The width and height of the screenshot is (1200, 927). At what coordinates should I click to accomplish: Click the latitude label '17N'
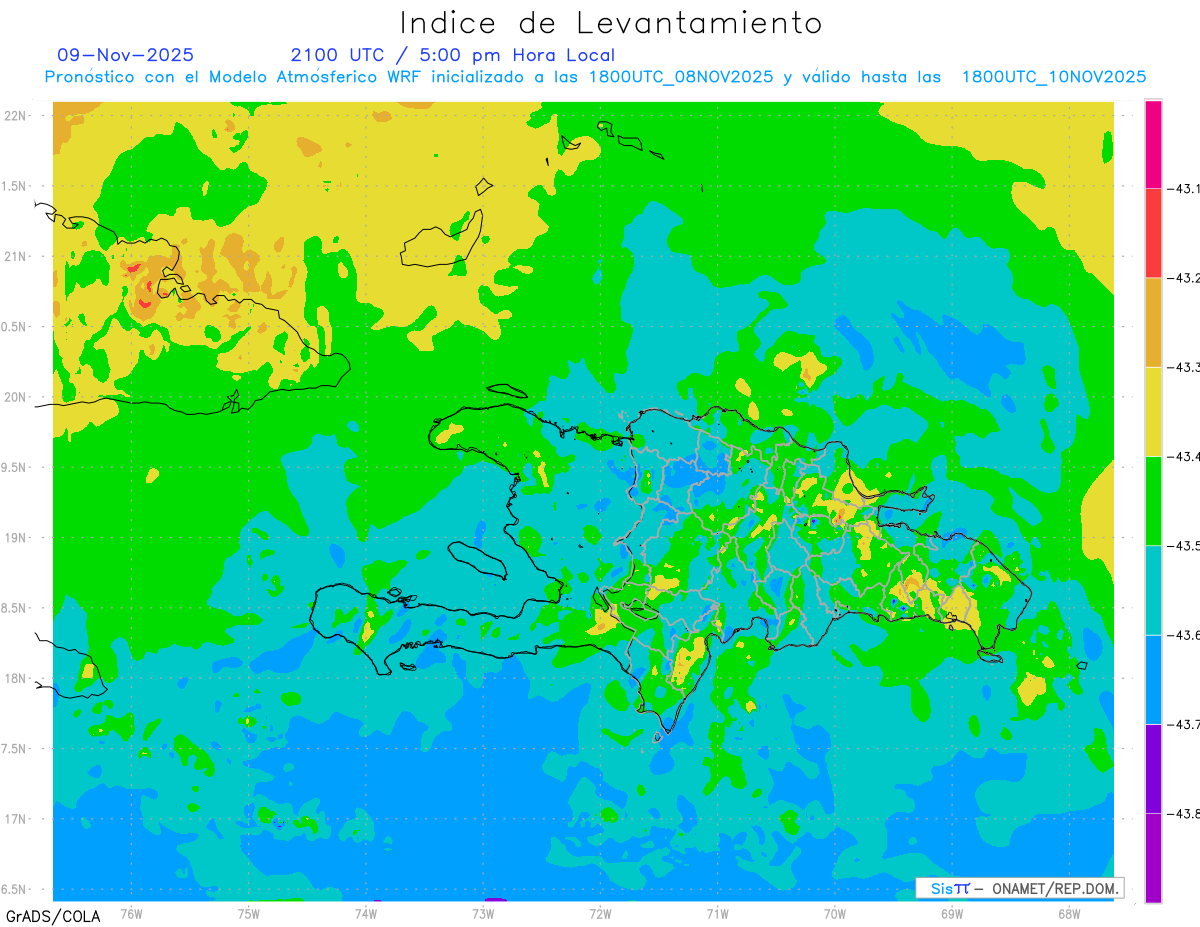15,819
